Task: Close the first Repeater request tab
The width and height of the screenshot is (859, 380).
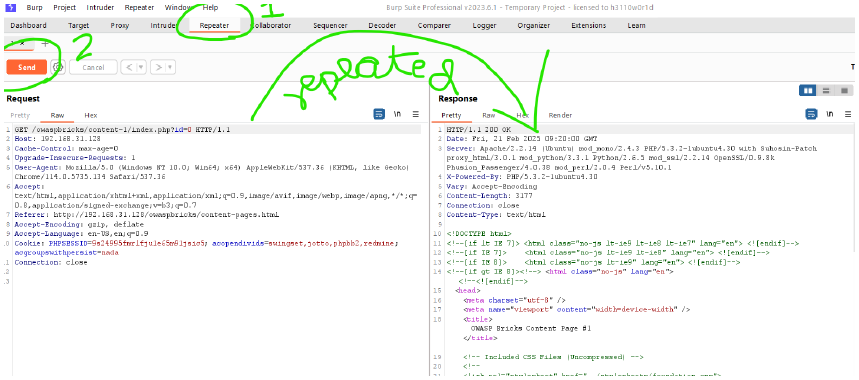Action: (x=22, y=43)
